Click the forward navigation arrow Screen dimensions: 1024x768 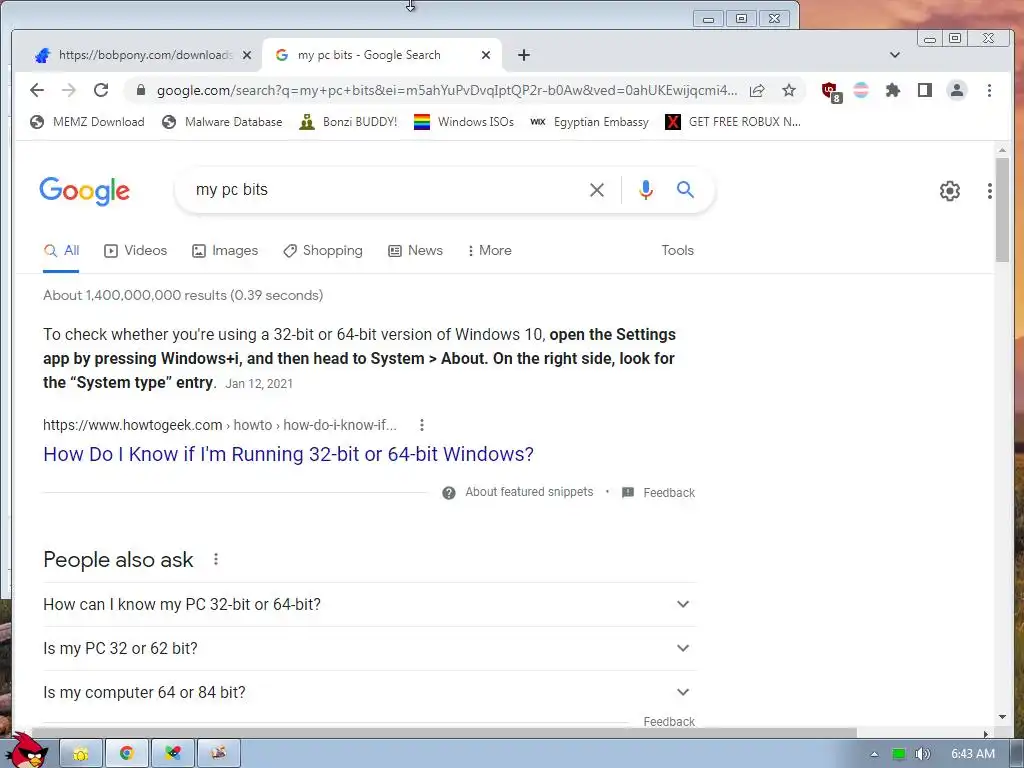pos(69,90)
